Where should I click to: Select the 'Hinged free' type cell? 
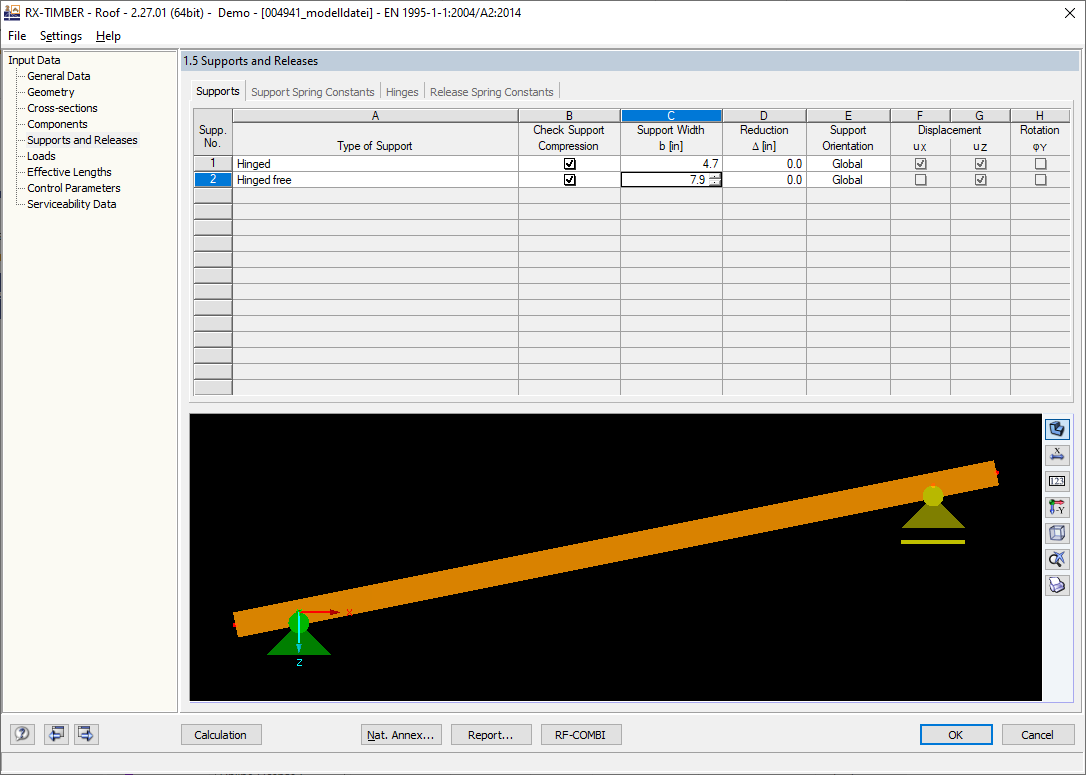tap(375, 180)
